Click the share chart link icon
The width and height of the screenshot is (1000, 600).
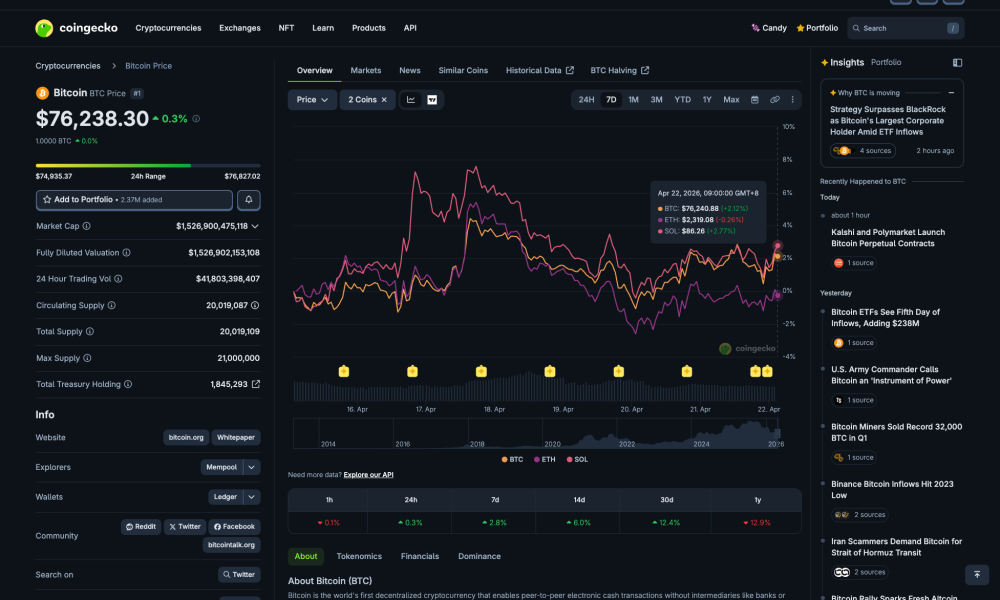tap(774, 99)
